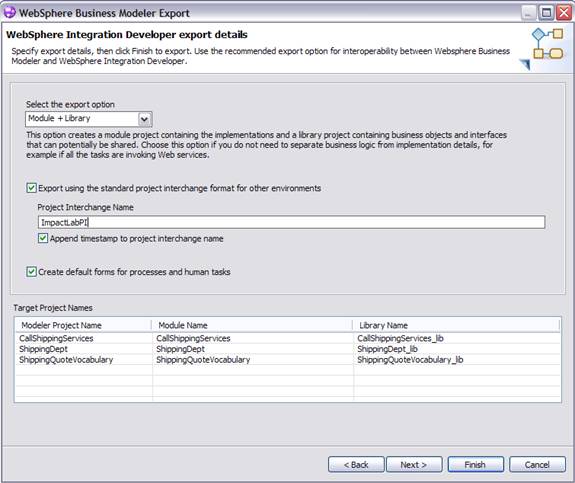
Task: Cancel the export dialog
Action: [x=537, y=465]
